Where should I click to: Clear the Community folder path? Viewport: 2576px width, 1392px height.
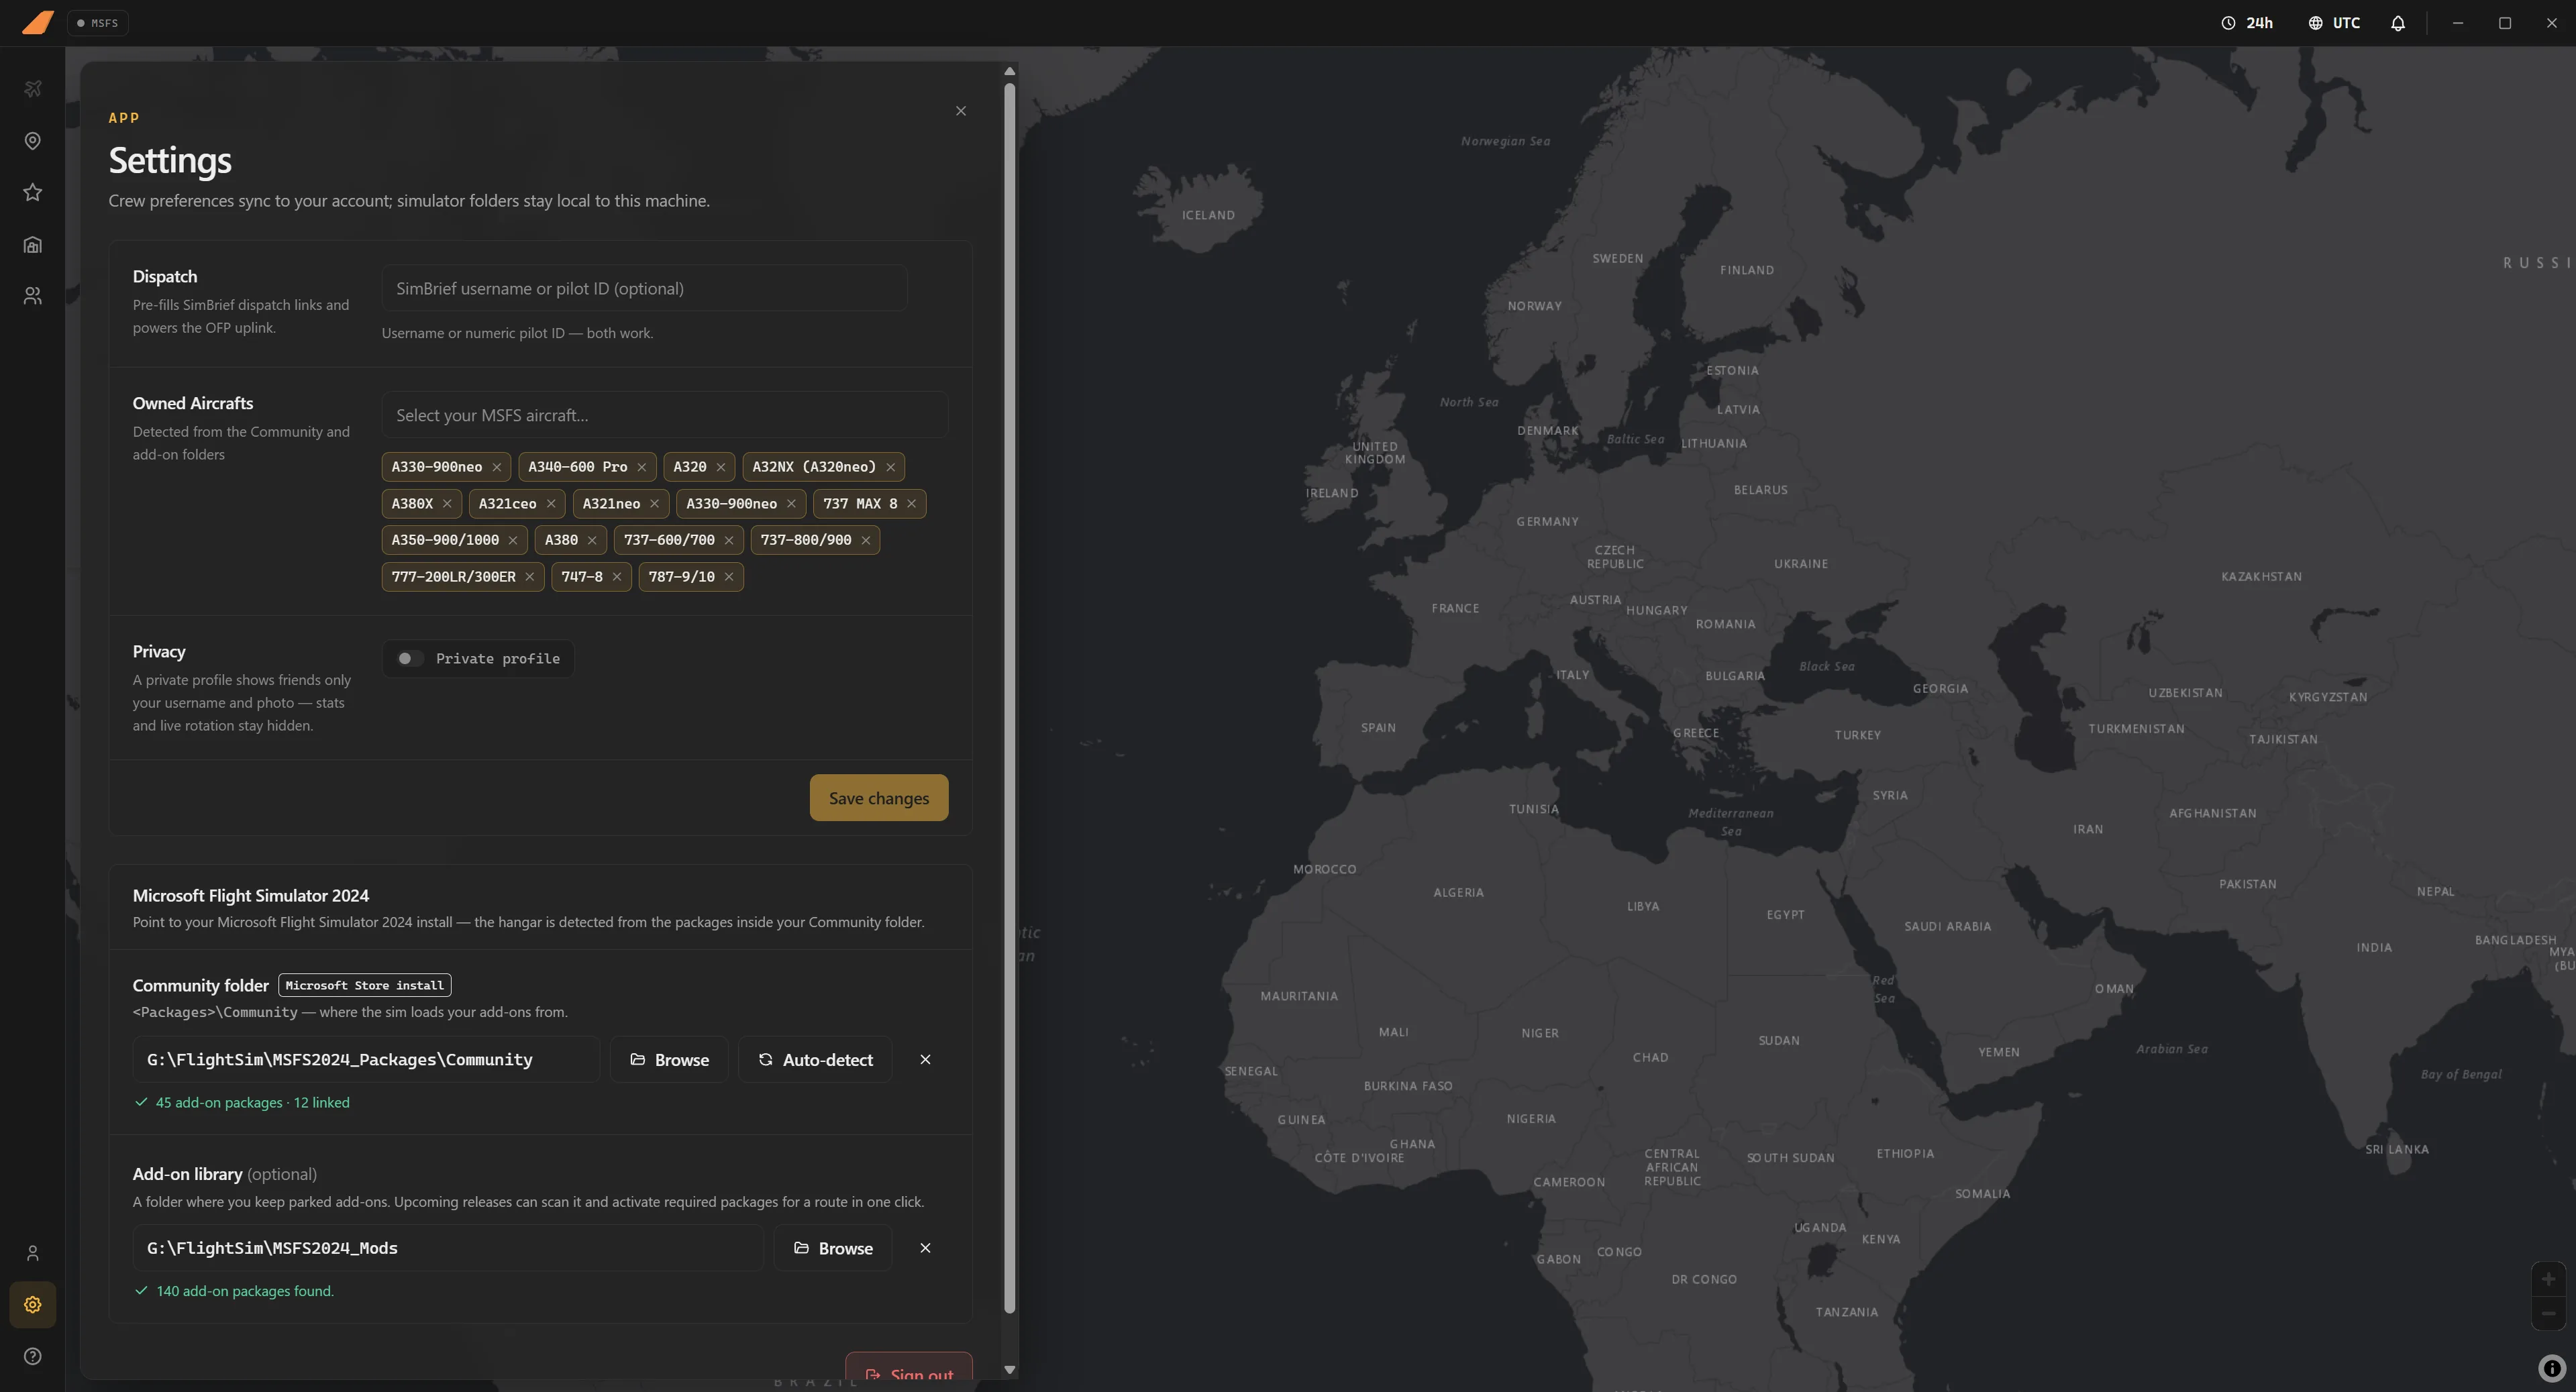[x=925, y=1059]
